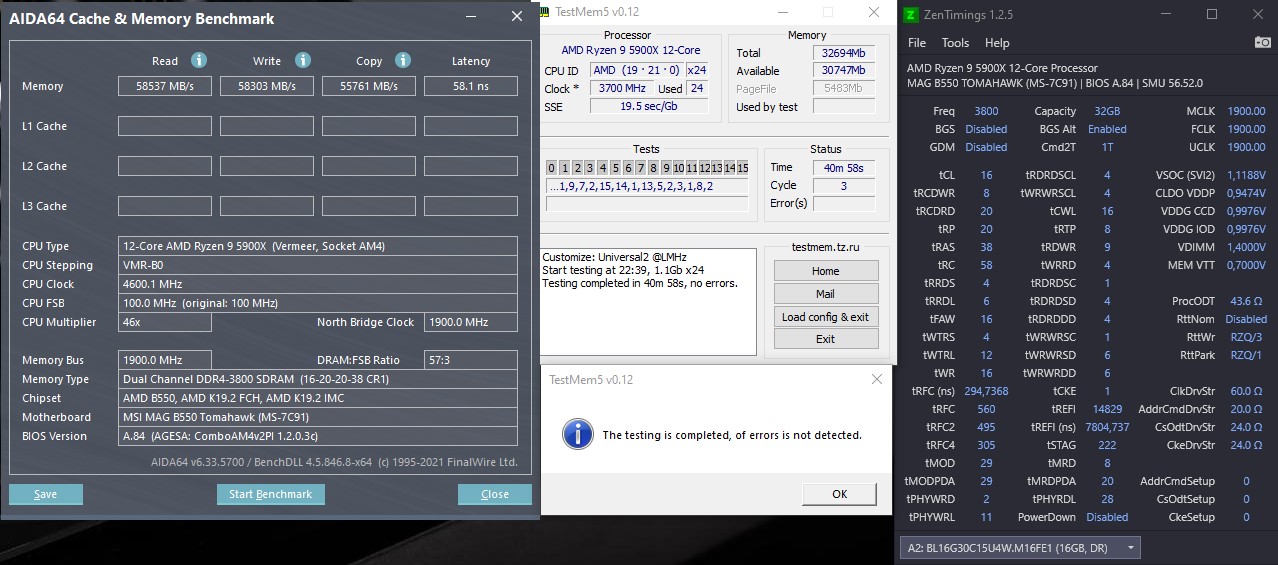The image size is (1278, 565).
Task: Open the ZenTimings Tools menu
Action: pos(955,43)
